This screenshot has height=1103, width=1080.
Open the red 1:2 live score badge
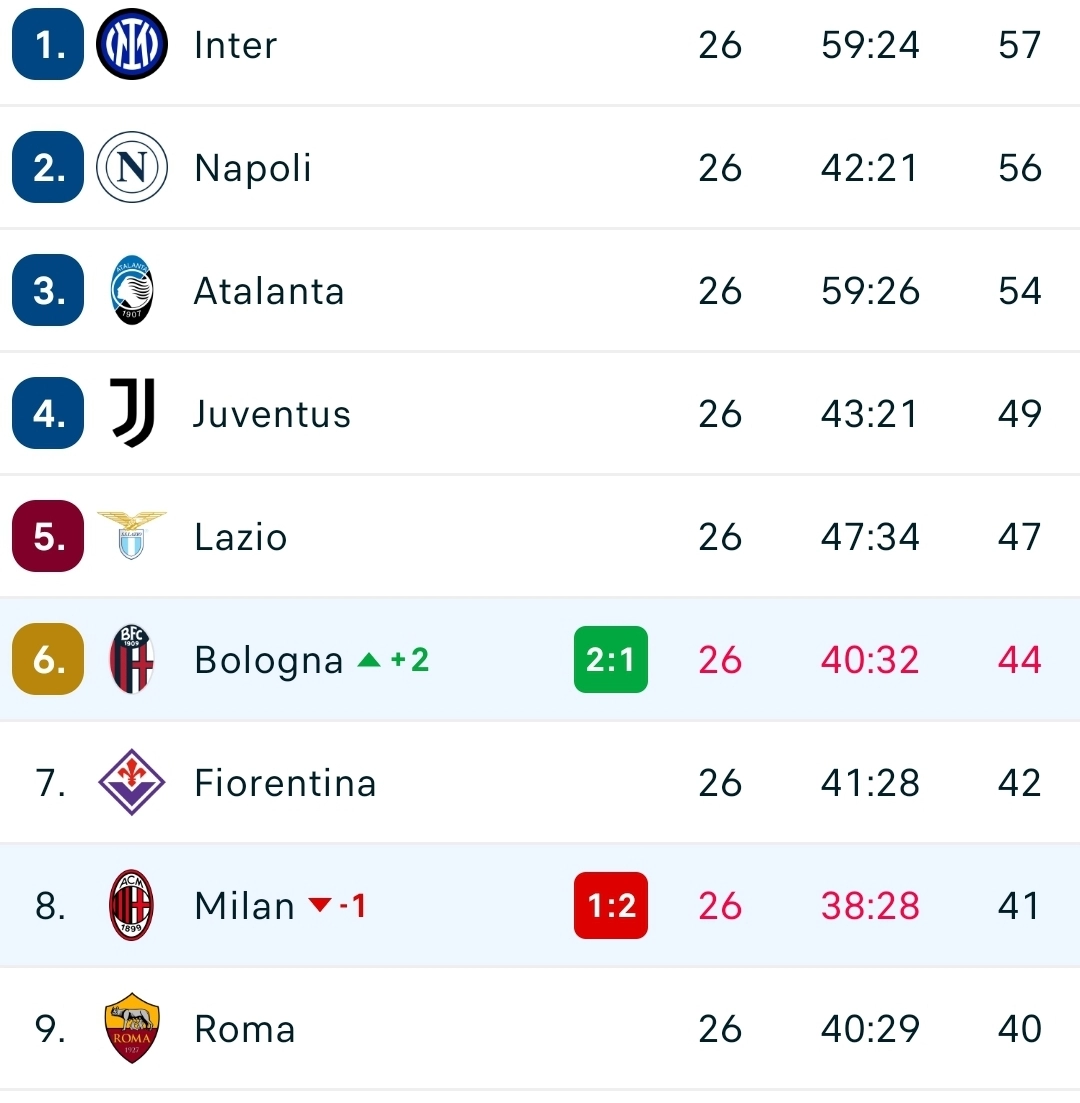[x=610, y=906]
